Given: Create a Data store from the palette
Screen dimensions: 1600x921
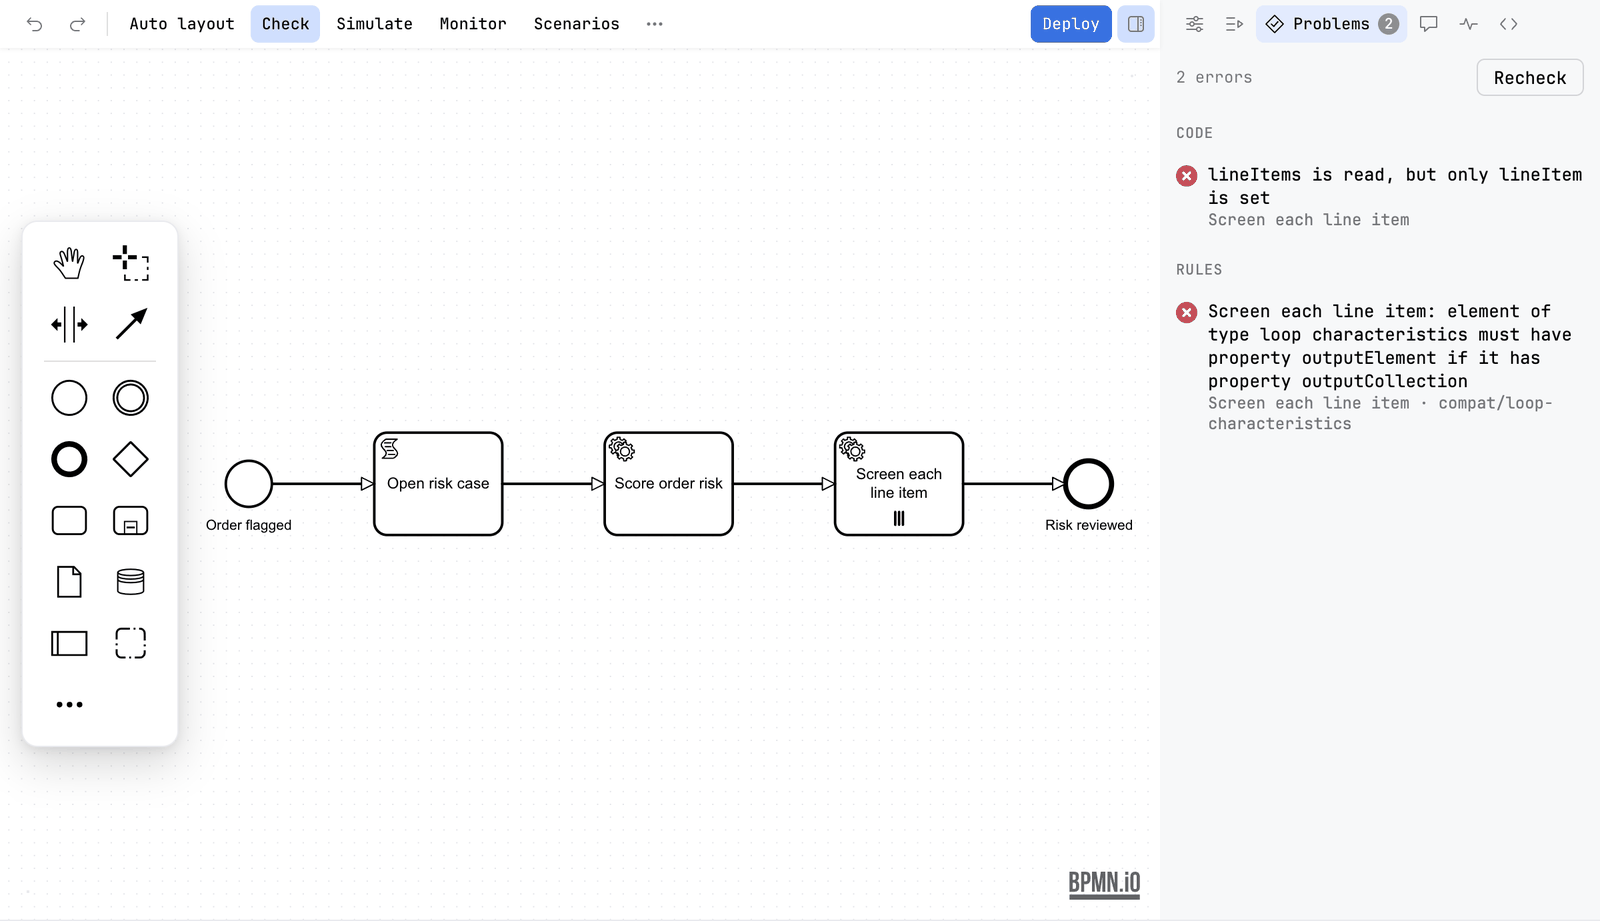Looking at the screenshot, I should (x=131, y=582).
